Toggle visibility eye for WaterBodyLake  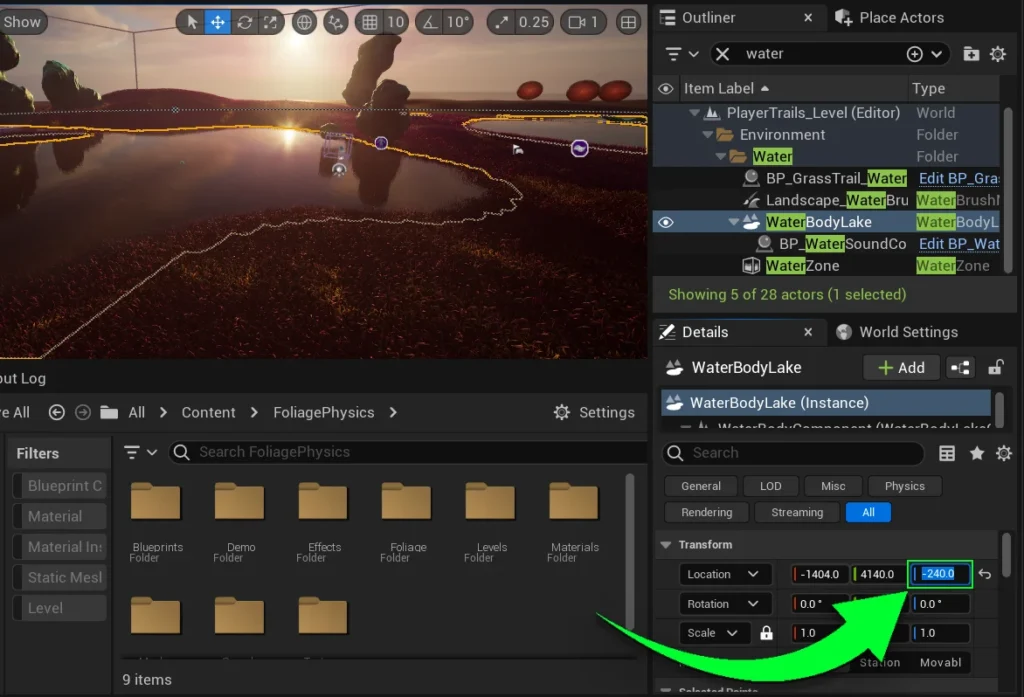point(666,222)
